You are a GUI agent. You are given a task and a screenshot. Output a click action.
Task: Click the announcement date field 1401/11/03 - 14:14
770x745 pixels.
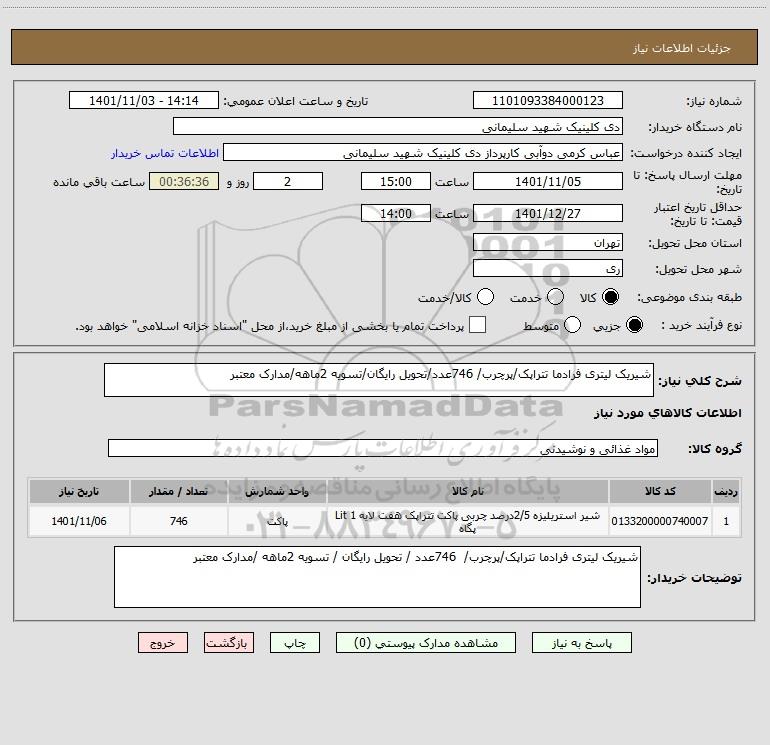point(144,101)
